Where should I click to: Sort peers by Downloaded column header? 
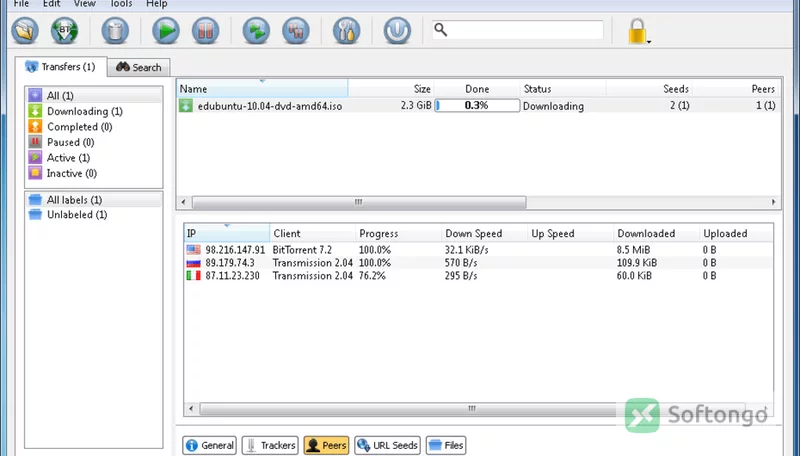[656, 233]
